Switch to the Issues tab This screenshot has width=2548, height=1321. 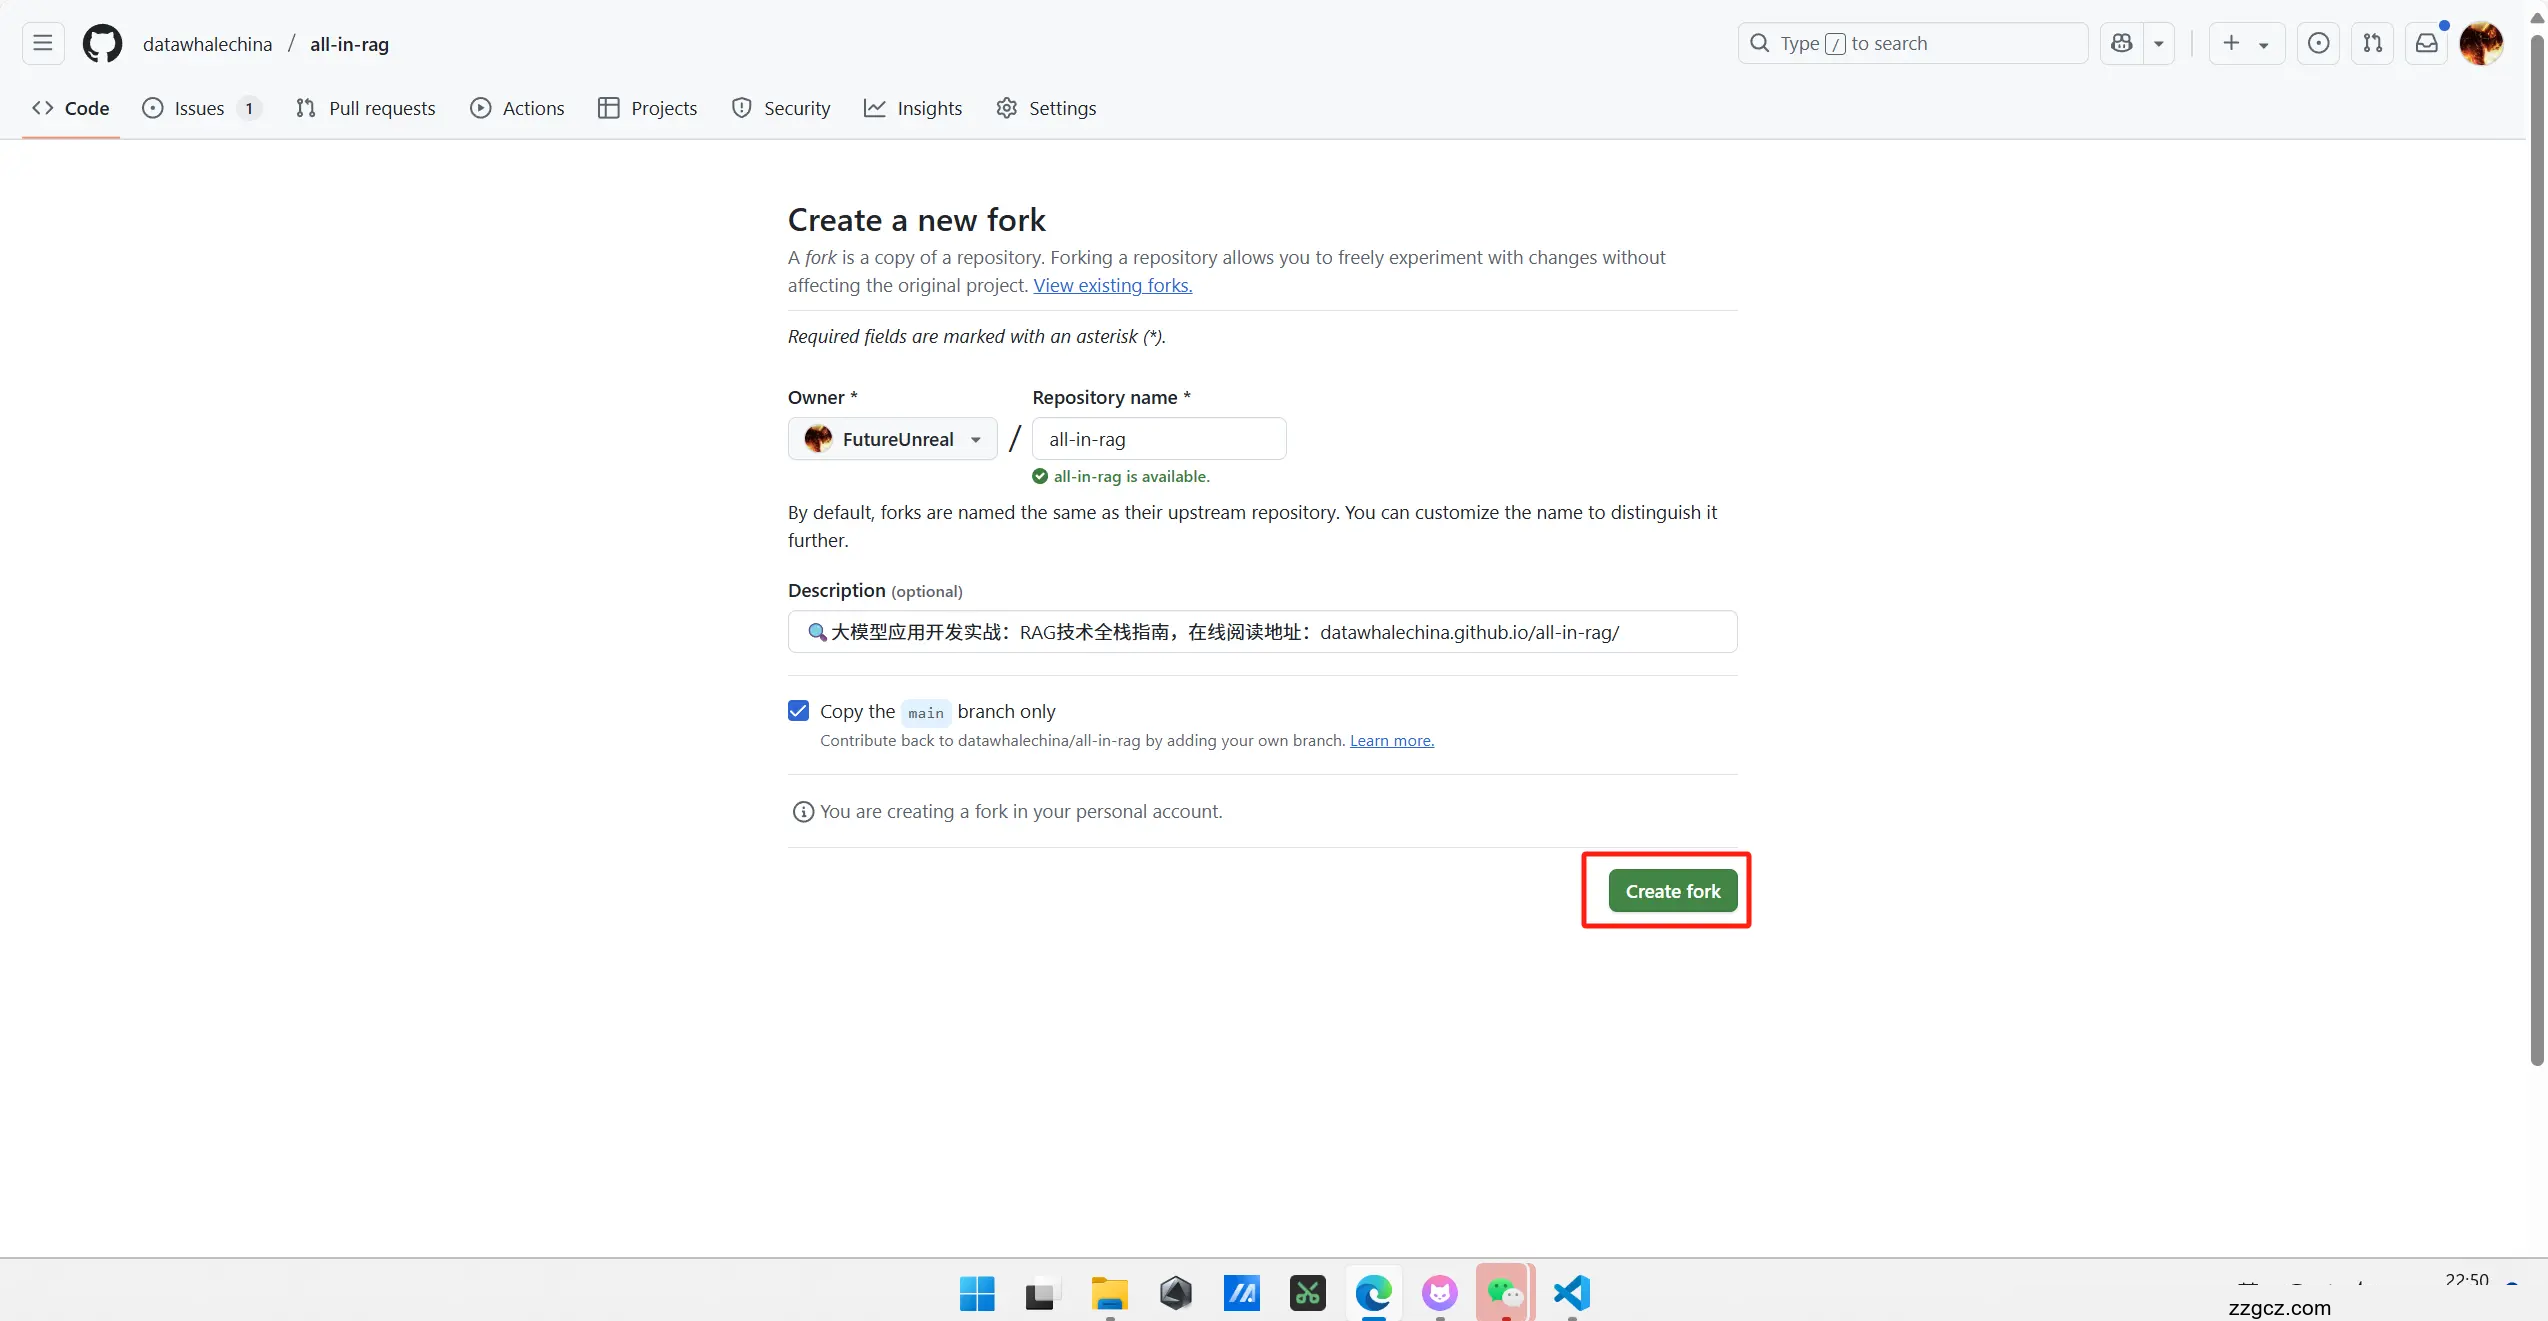coord(200,108)
